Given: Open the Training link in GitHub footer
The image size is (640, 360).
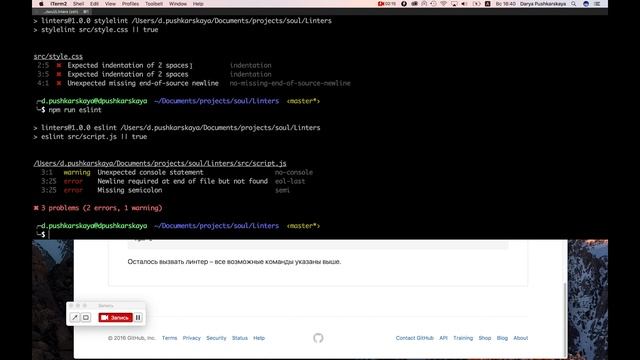Looking at the screenshot, I should click(463, 338).
